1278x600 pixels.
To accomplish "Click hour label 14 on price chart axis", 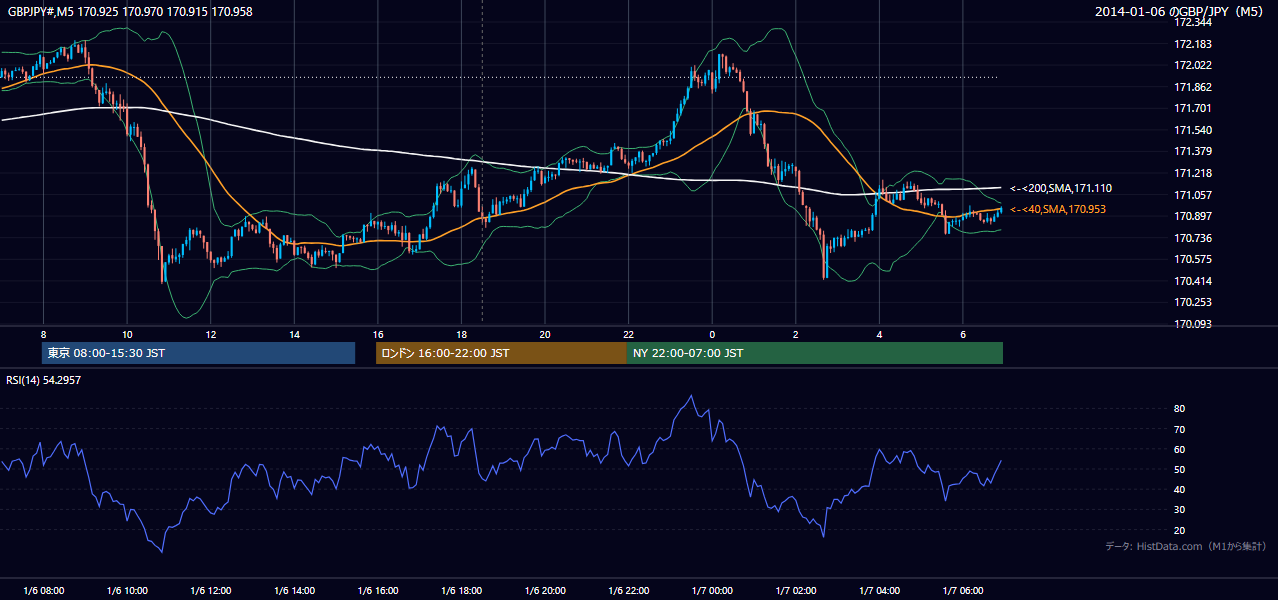I will (294, 334).
